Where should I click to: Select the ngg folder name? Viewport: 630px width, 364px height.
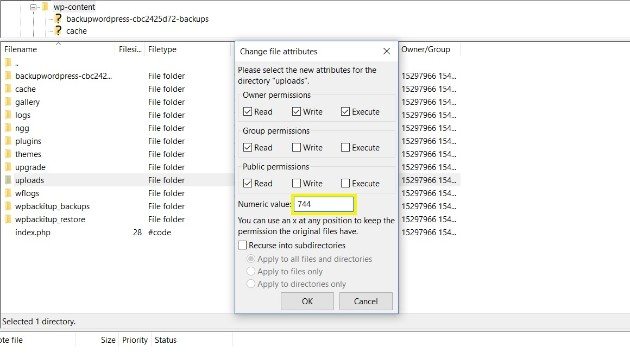pos(22,128)
